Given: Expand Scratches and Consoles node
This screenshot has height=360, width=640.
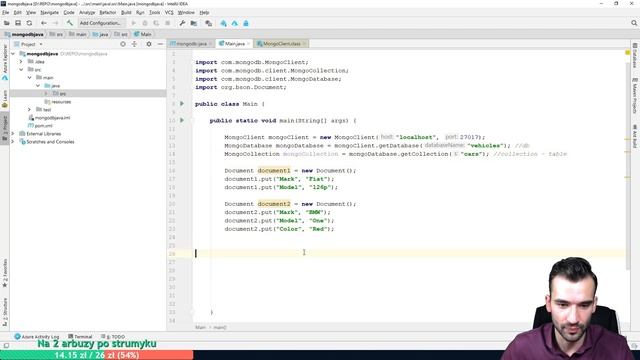Looking at the screenshot, I should coord(13,142).
